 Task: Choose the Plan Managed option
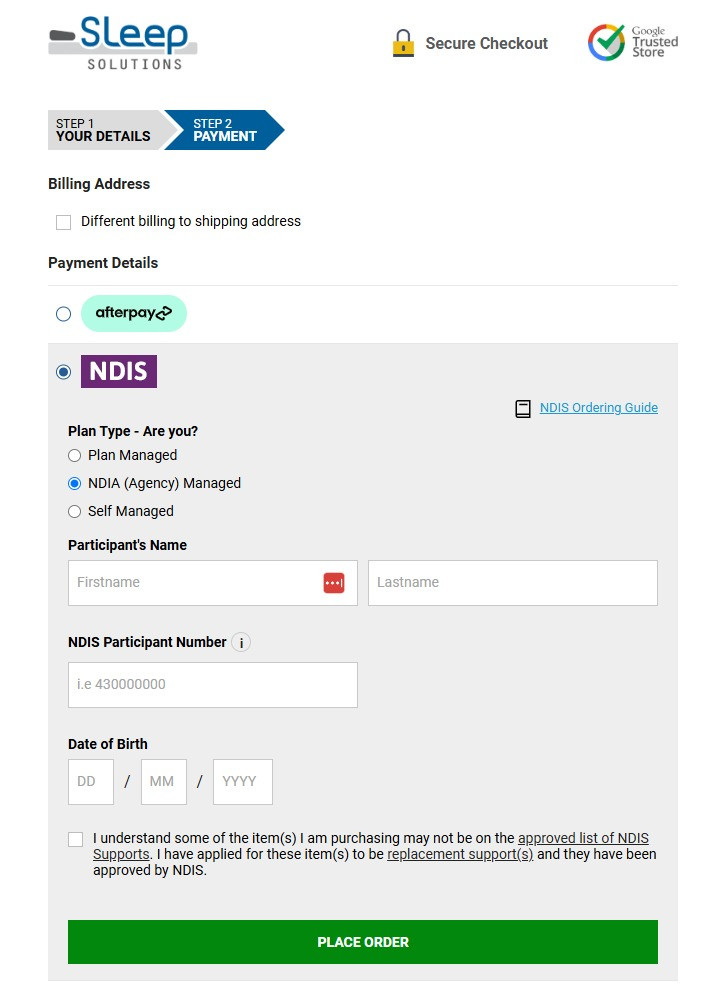tap(75, 456)
